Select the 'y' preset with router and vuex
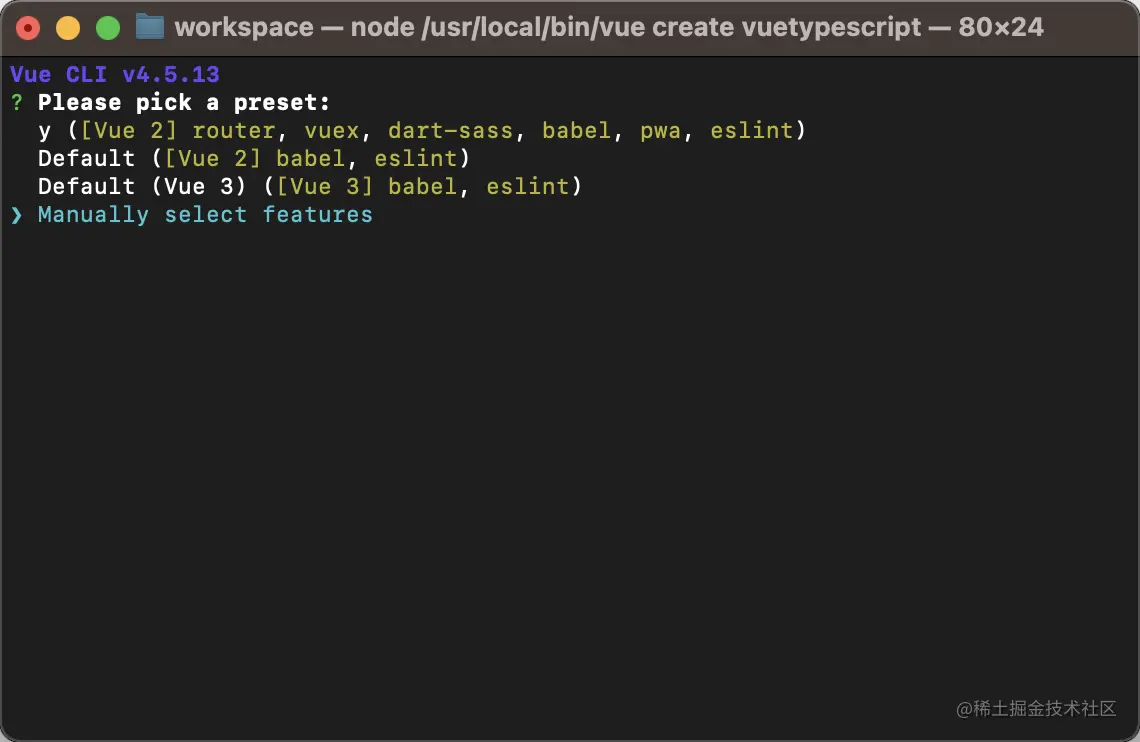Screen dimensions: 1140x742 coord(422,131)
